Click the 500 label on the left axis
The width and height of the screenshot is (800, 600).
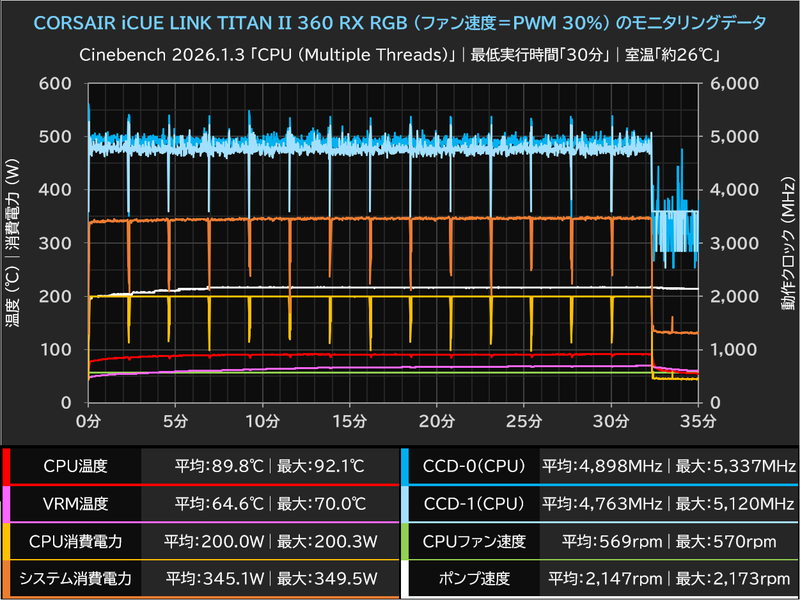coord(55,137)
